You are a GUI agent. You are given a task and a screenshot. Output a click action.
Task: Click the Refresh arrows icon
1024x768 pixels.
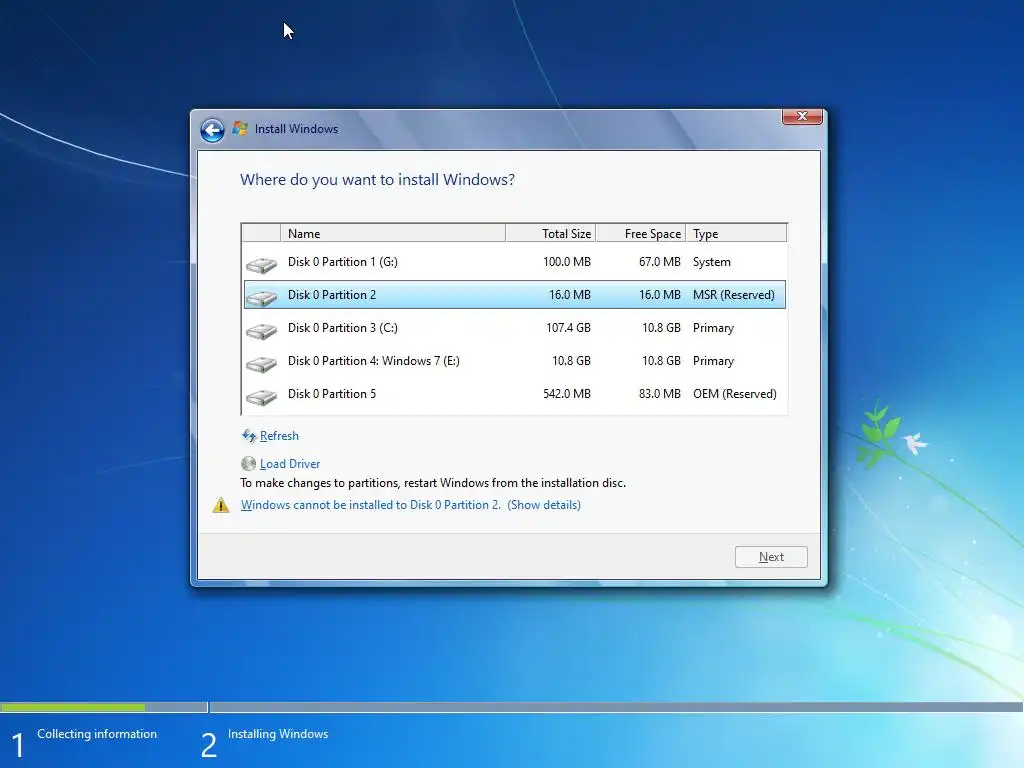(x=249, y=436)
